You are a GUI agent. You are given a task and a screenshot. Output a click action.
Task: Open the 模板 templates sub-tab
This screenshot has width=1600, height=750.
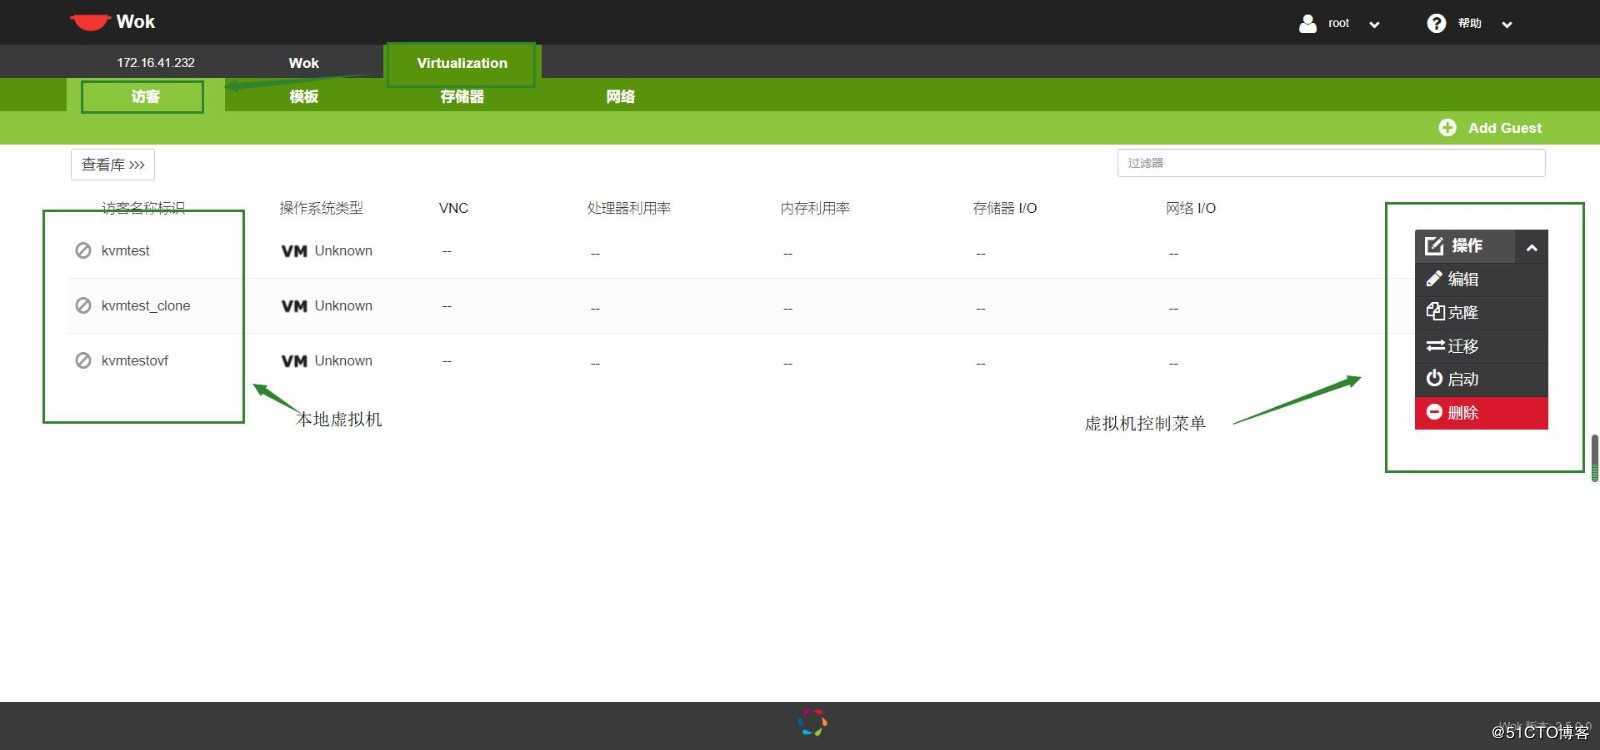click(304, 96)
